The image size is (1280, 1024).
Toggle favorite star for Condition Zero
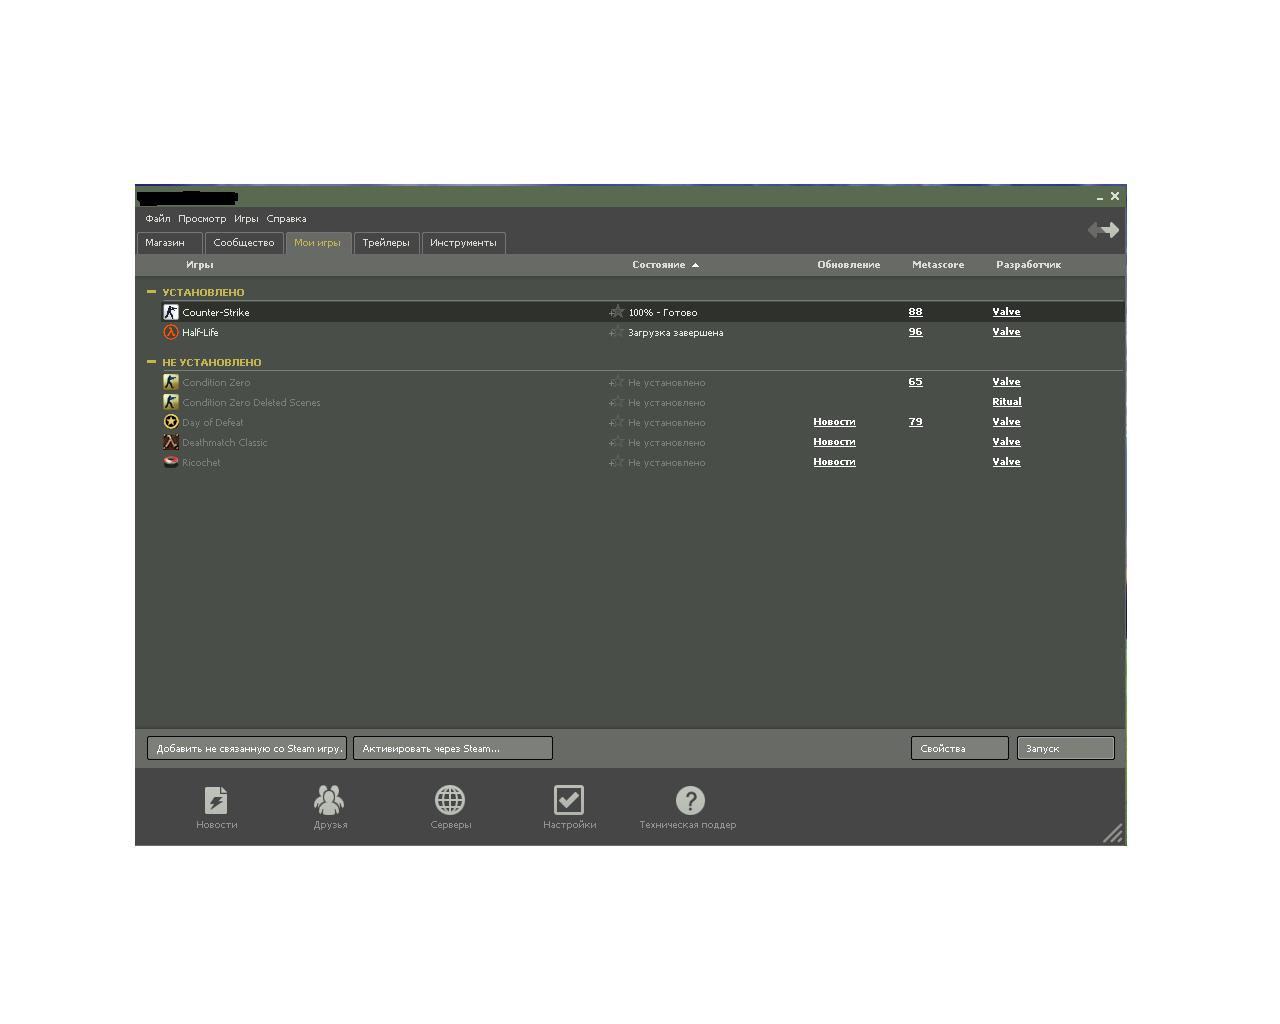[x=617, y=382]
